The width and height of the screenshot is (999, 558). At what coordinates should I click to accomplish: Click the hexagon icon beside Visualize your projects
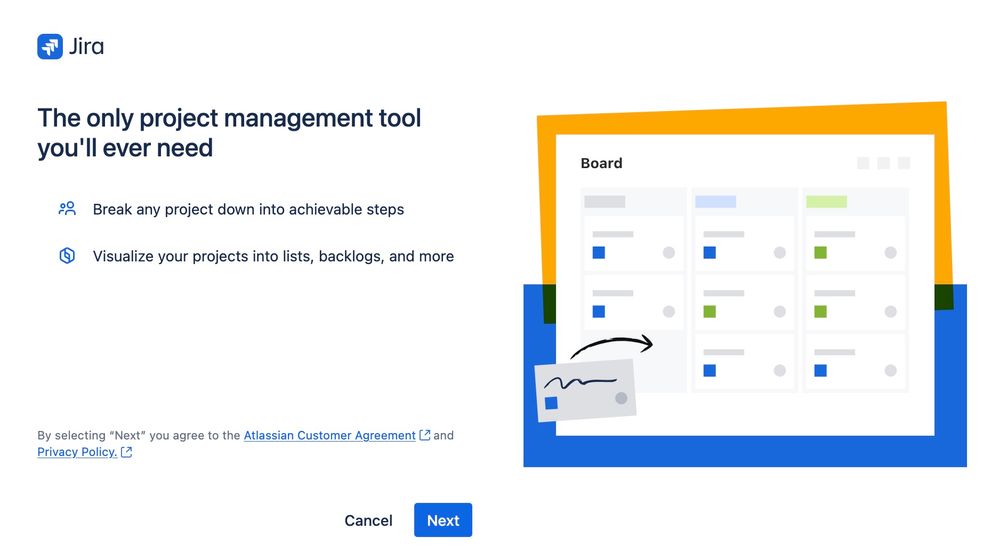(x=67, y=255)
